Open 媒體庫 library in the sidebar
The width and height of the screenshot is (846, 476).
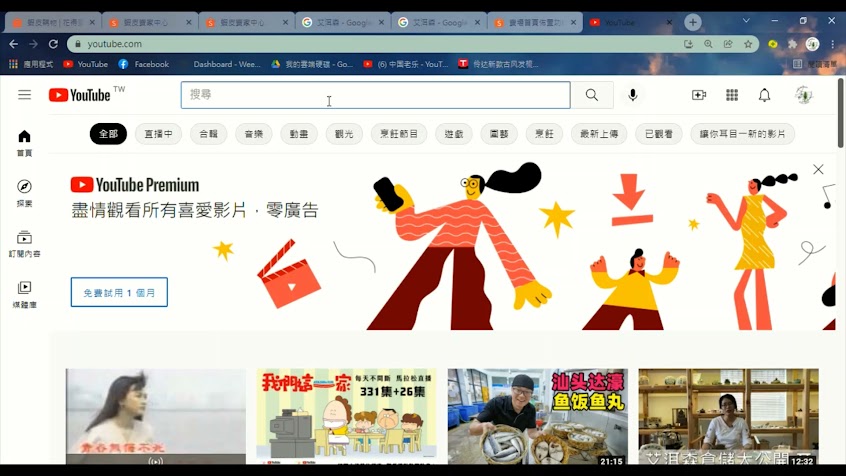point(24,294)
